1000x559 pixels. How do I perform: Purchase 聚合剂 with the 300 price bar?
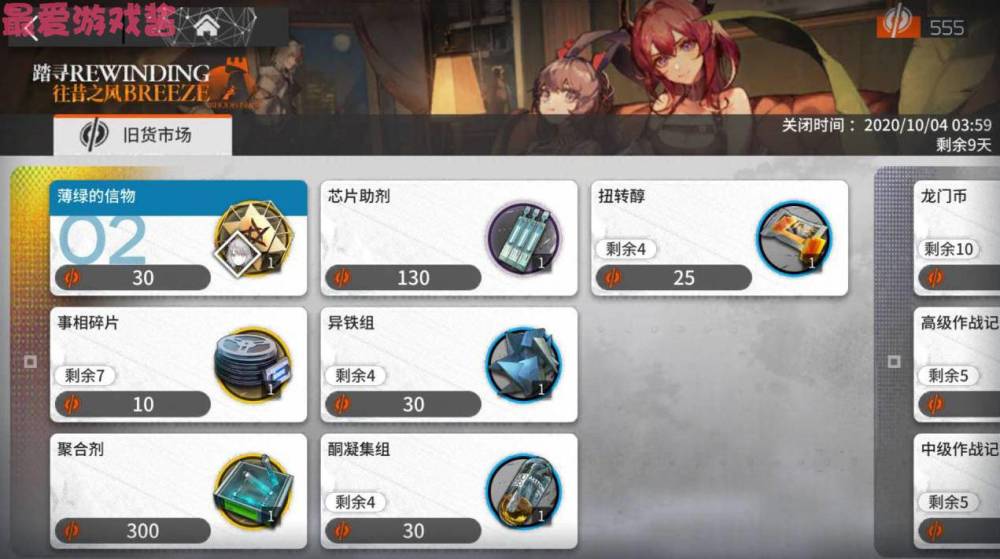[x=133, y=530]
